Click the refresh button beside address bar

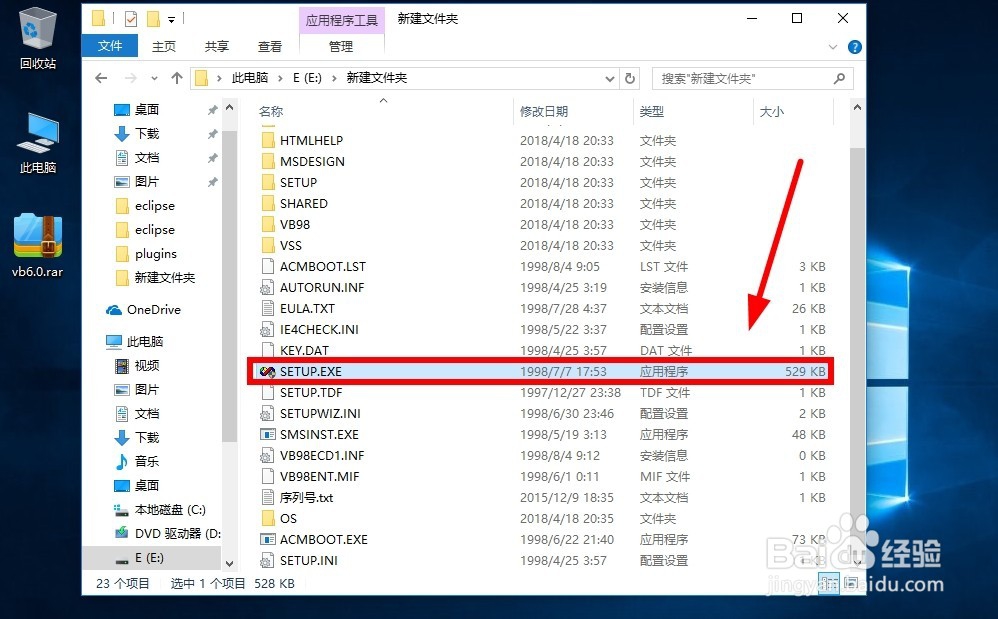pyautogui.click(x=629, y=78)
